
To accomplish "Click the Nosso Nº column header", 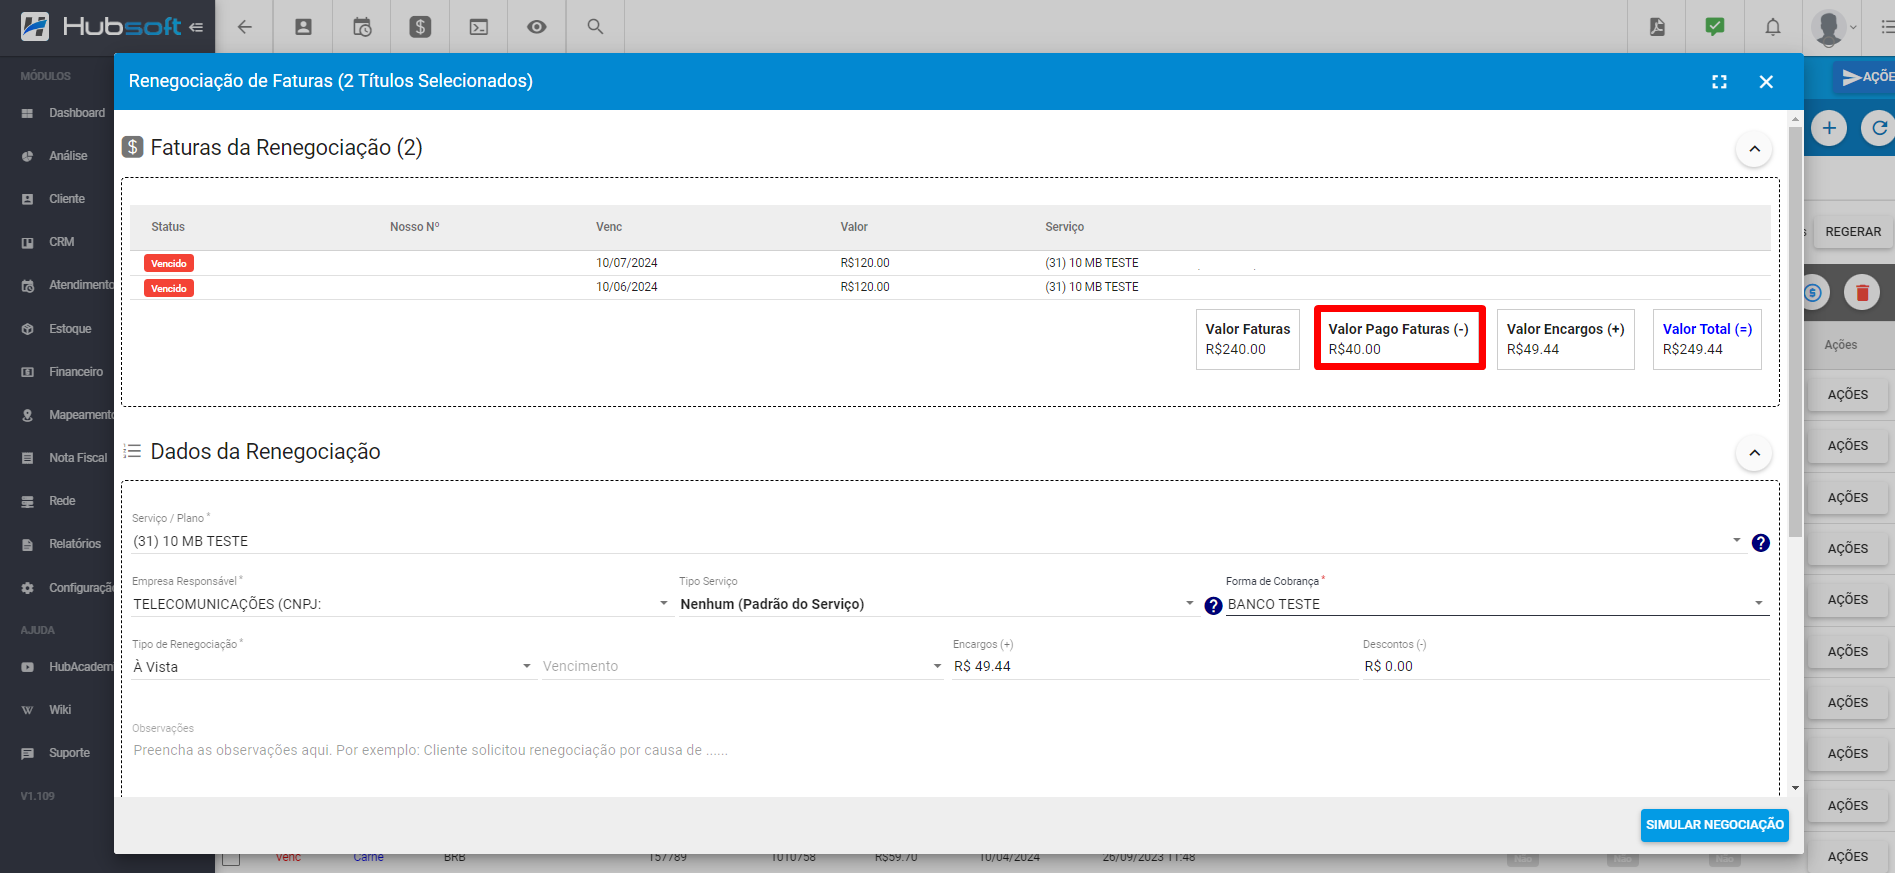I will tap(414, 227).
